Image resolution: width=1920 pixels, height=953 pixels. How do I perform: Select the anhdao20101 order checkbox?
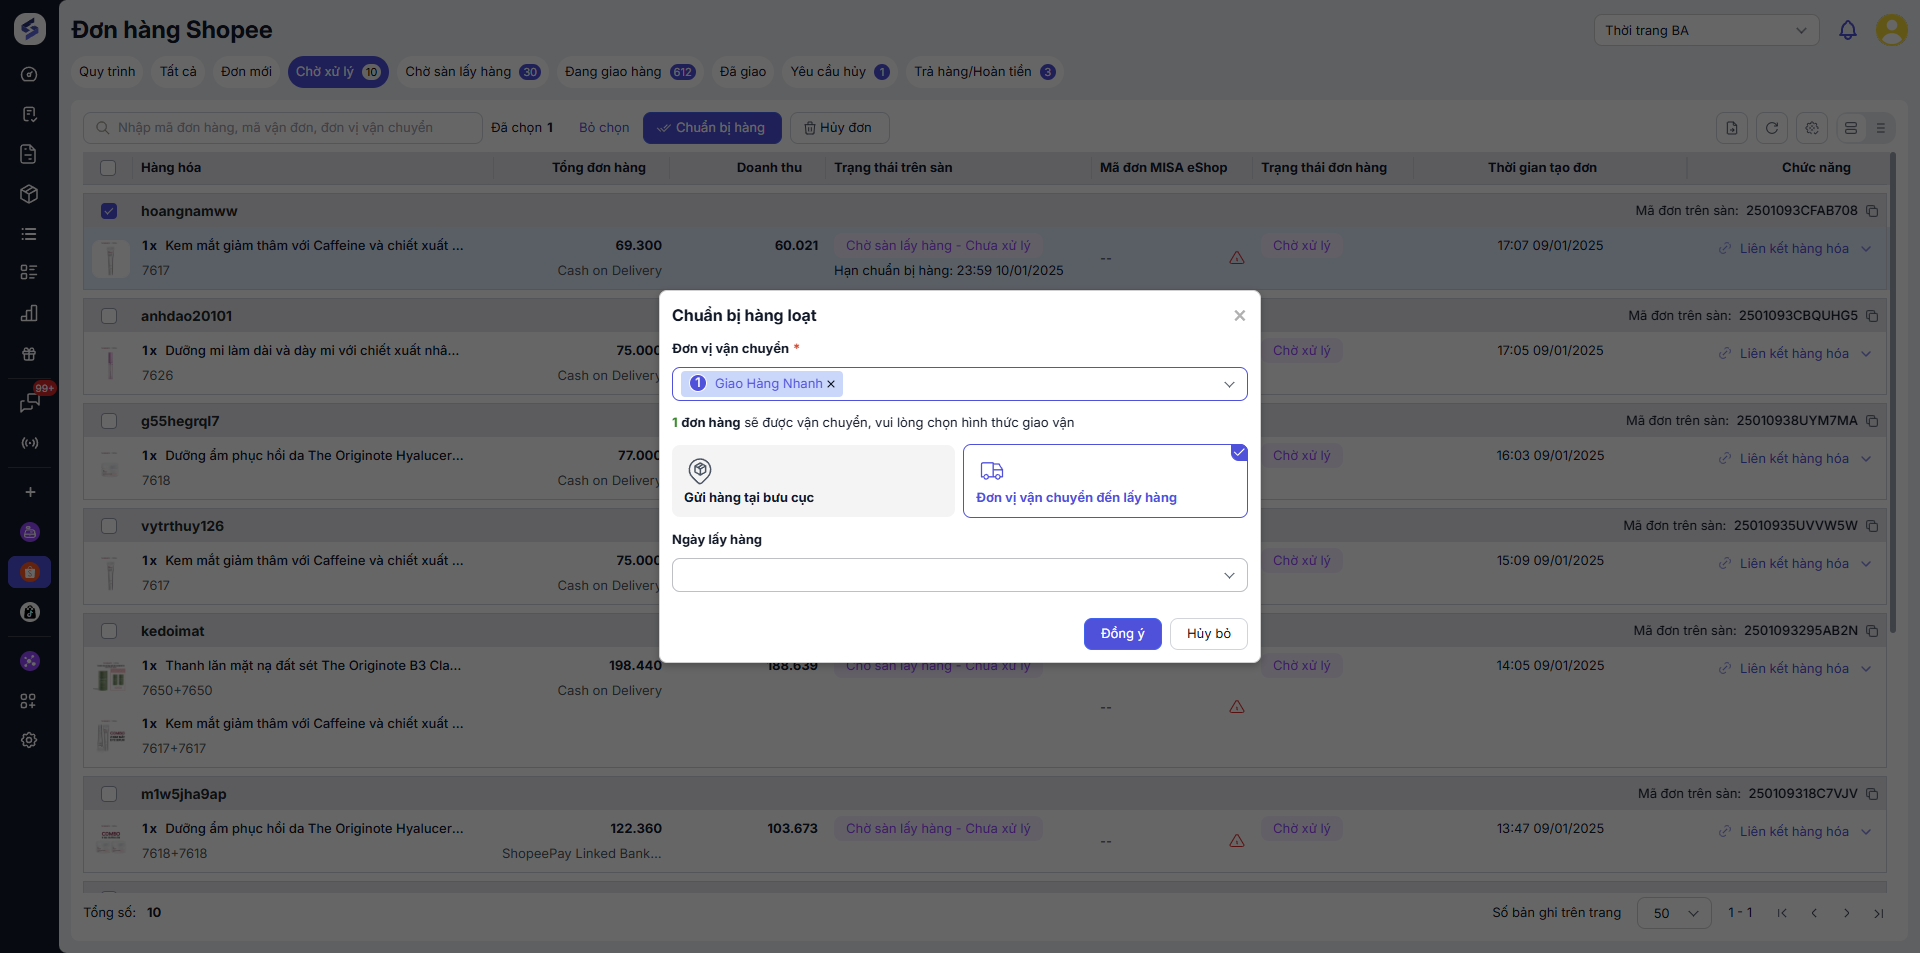pyautogui.click(x=109, y=316)
